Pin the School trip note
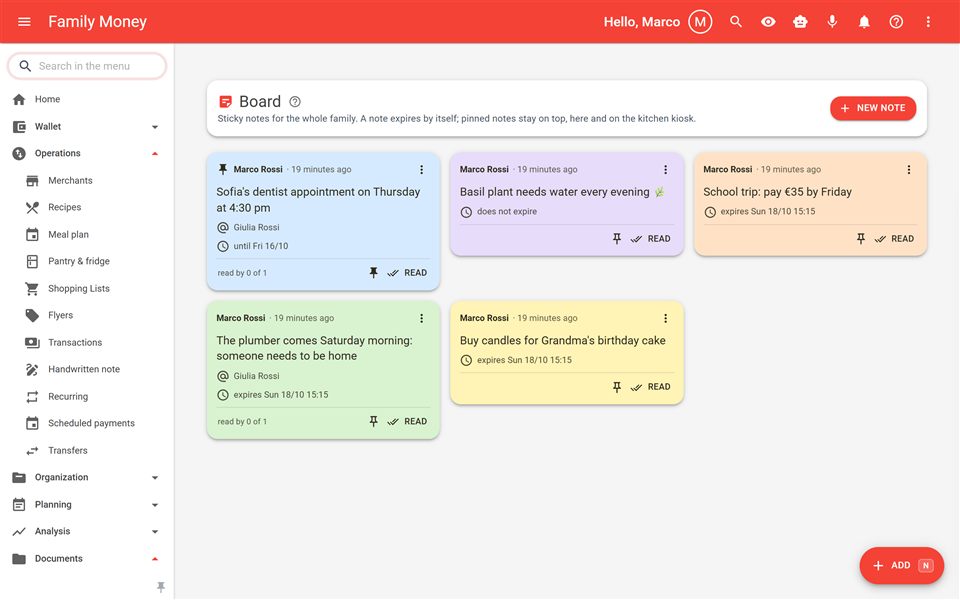Screen dimensions: 960x600 (861, 239)
